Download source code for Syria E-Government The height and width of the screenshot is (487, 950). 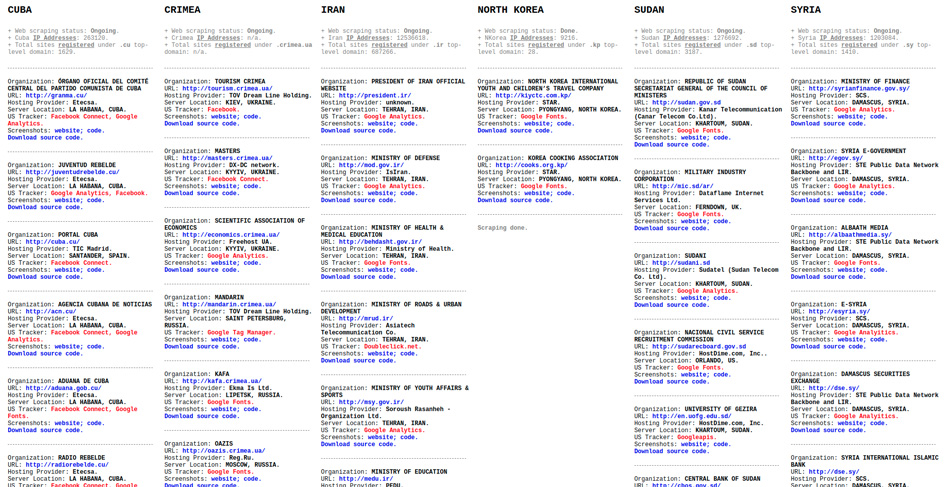coord(828,200)
